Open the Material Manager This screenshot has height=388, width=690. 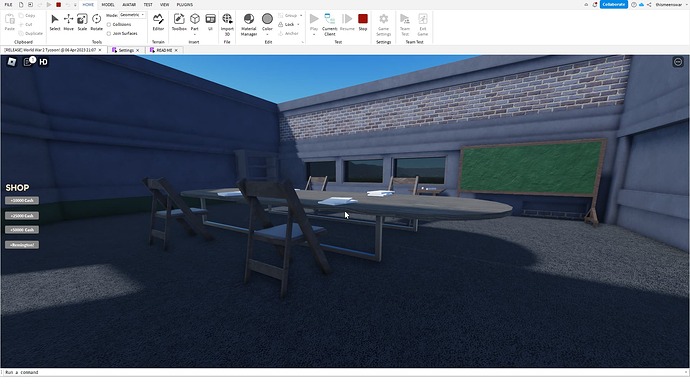(249, 25)
